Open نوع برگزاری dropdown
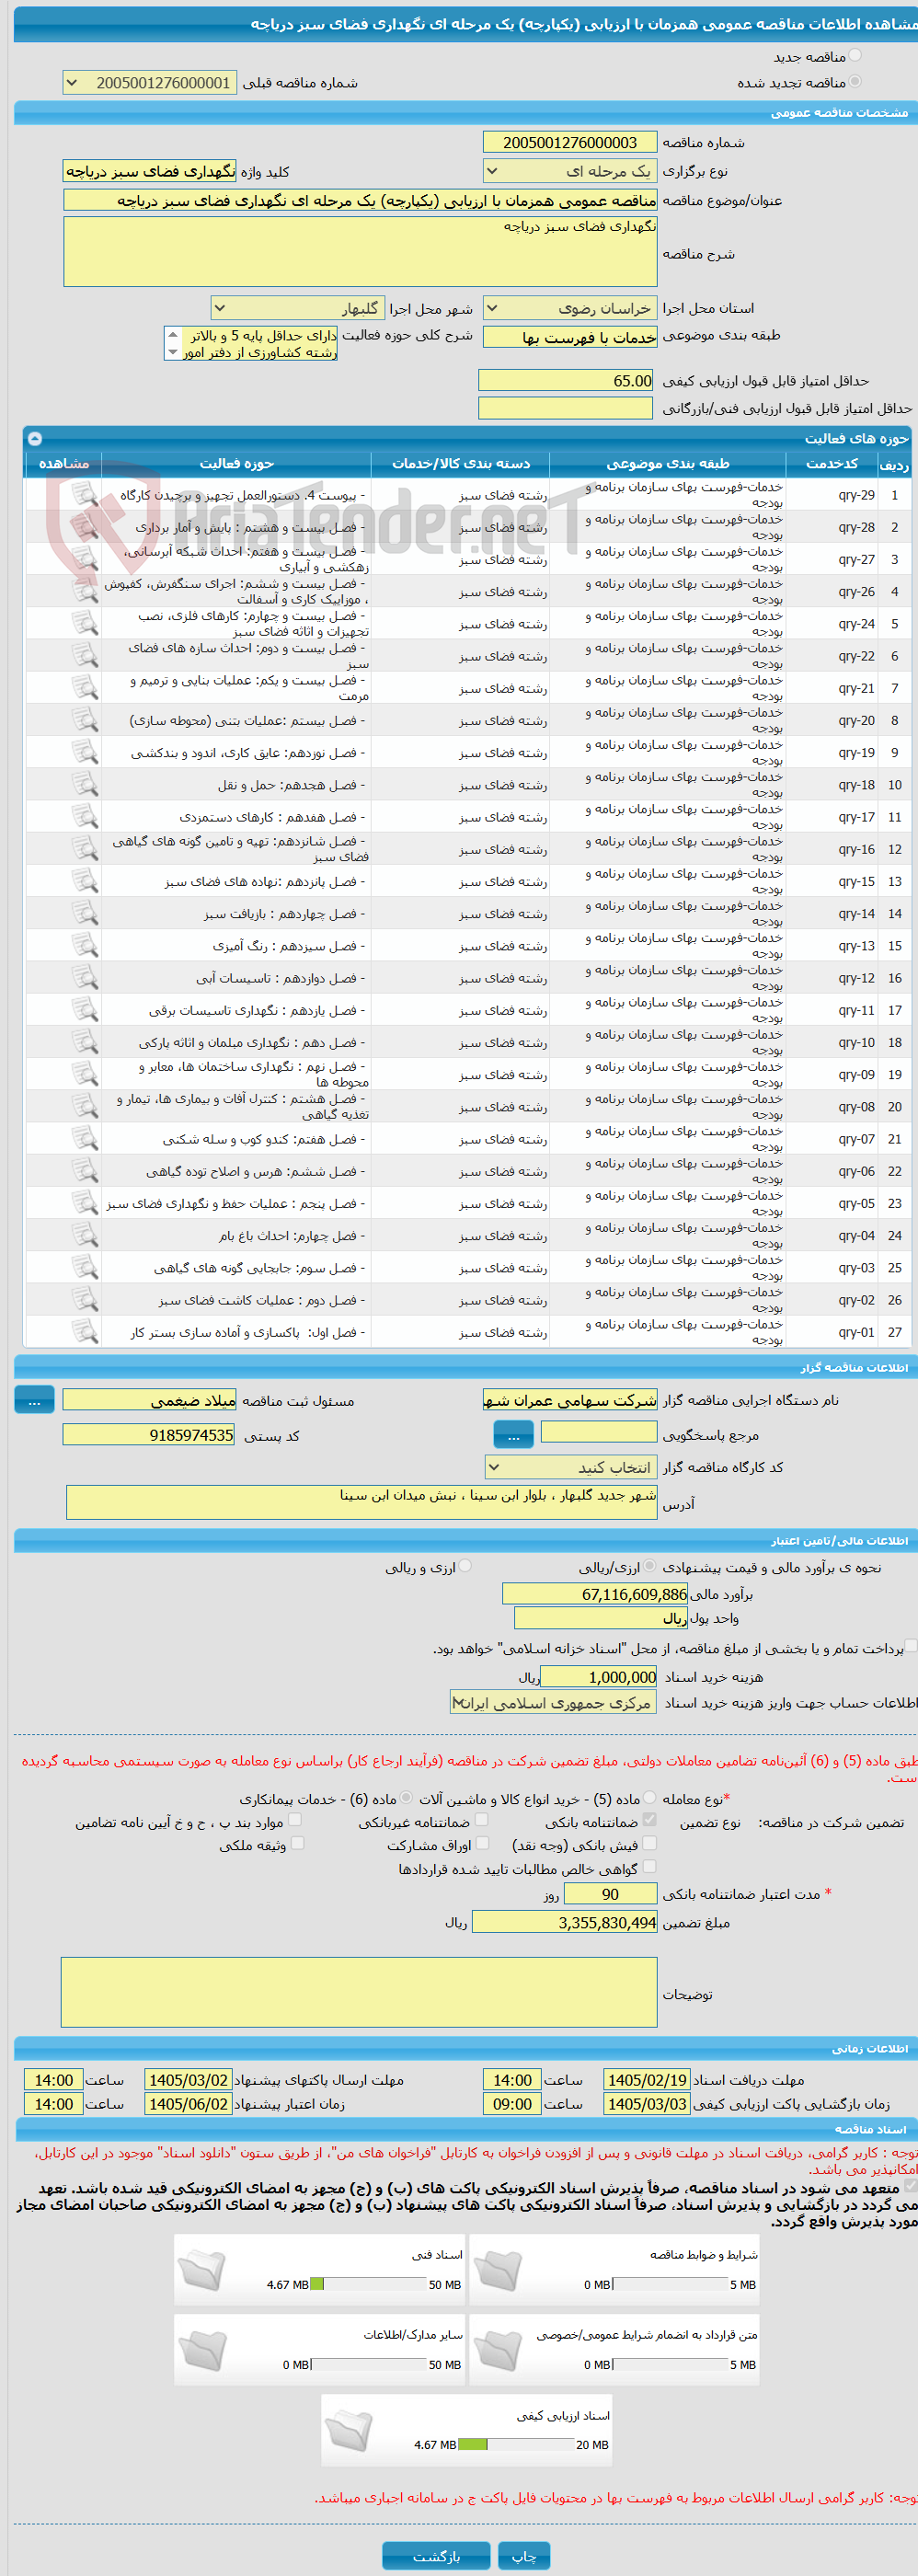The height and width of the screenshot is (2576, 918). pyautogui.click(x=570, y=171)
